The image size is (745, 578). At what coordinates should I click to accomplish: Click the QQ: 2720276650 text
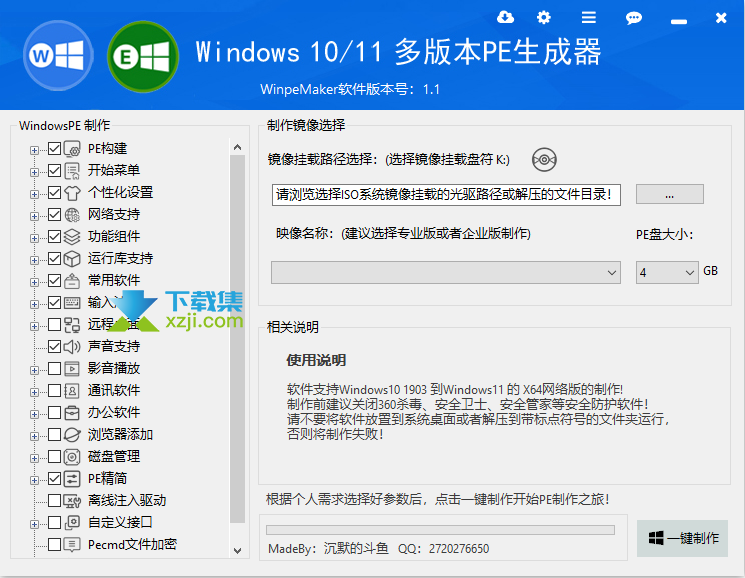(x=443, y=549)
